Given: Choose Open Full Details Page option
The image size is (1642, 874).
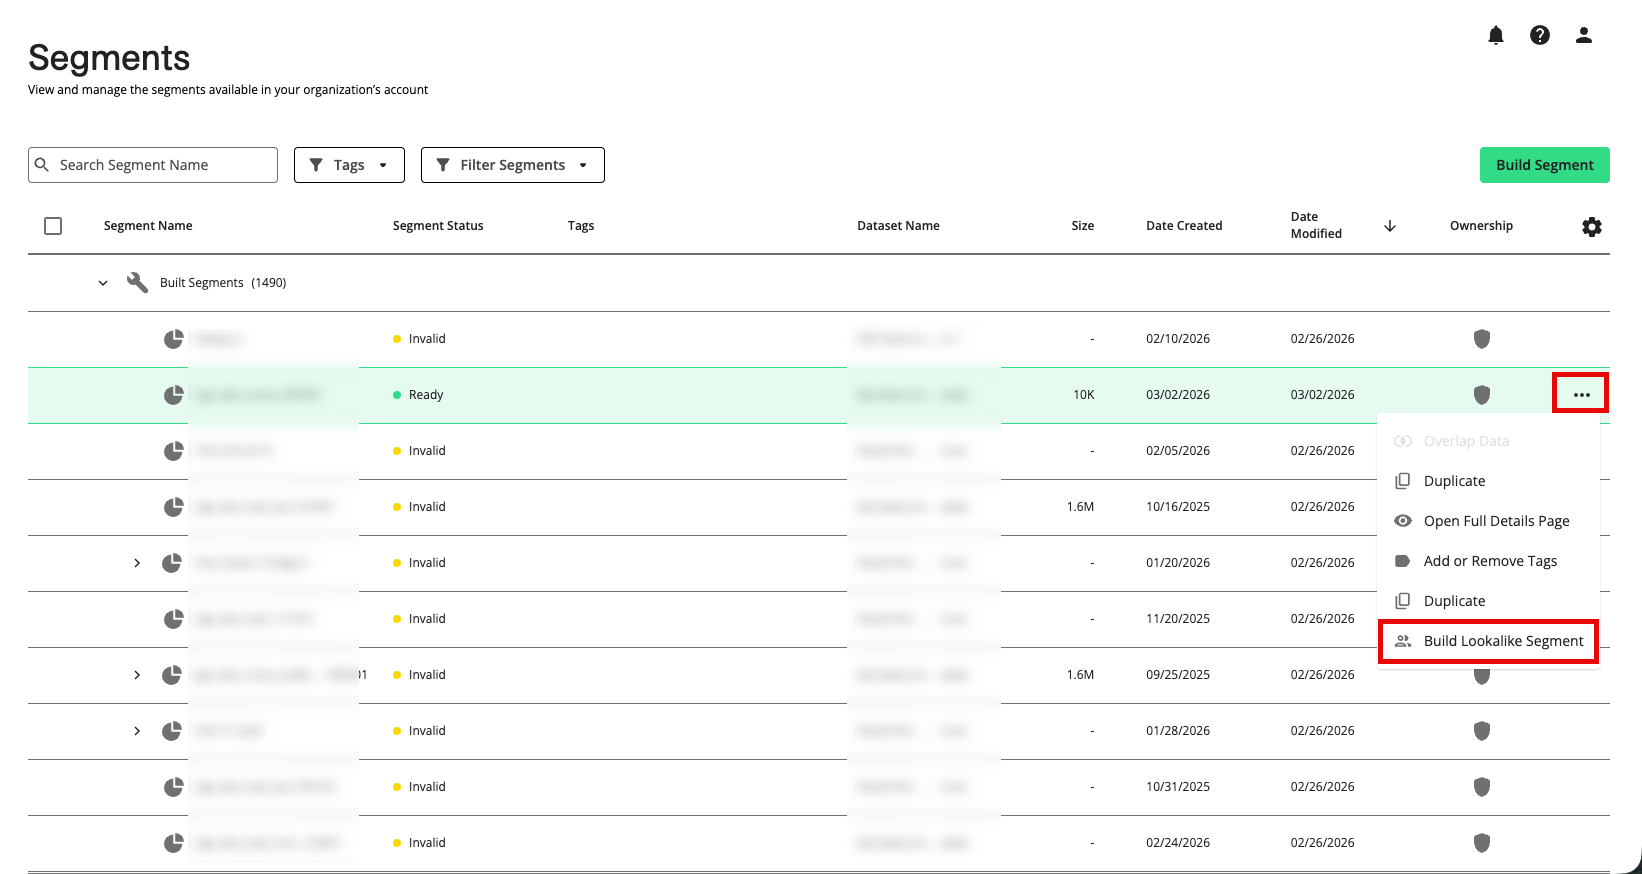Looking at the screenshot, I should (1495, 521).
